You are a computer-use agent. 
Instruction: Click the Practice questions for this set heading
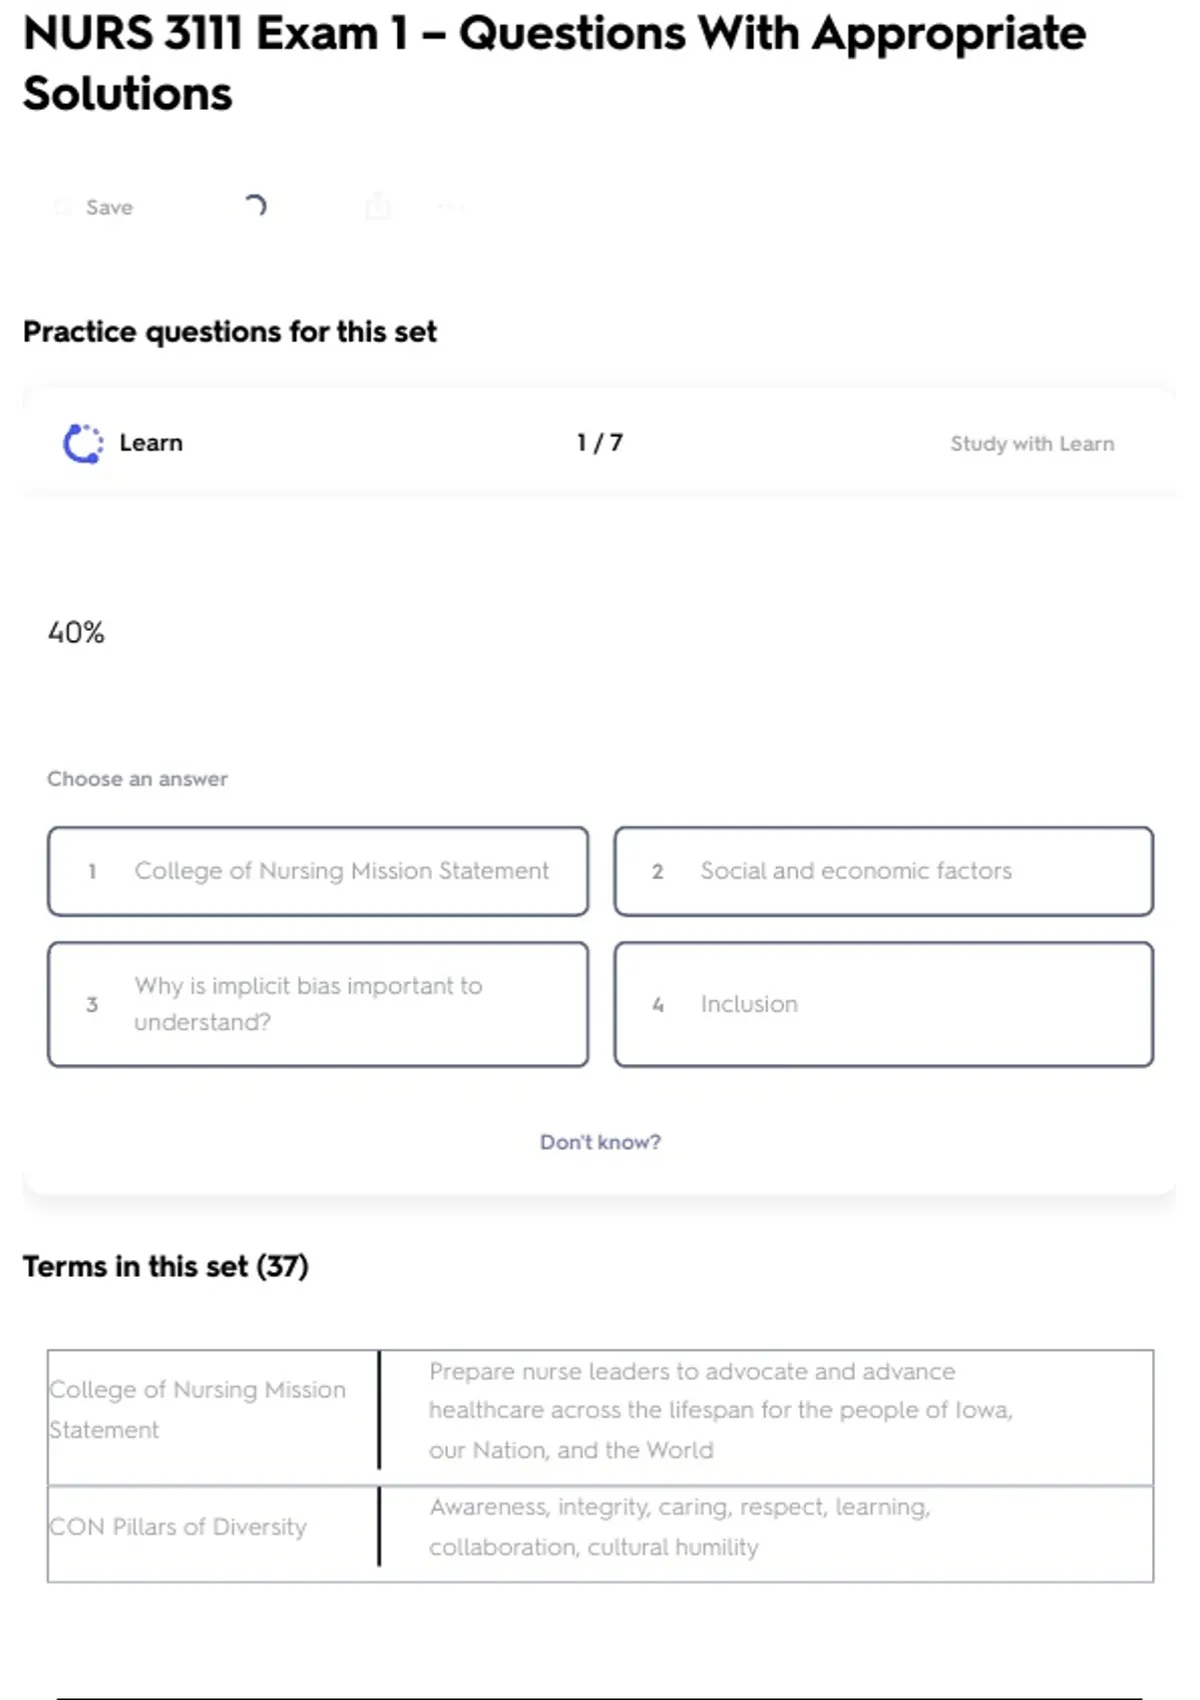pos(230,332)
